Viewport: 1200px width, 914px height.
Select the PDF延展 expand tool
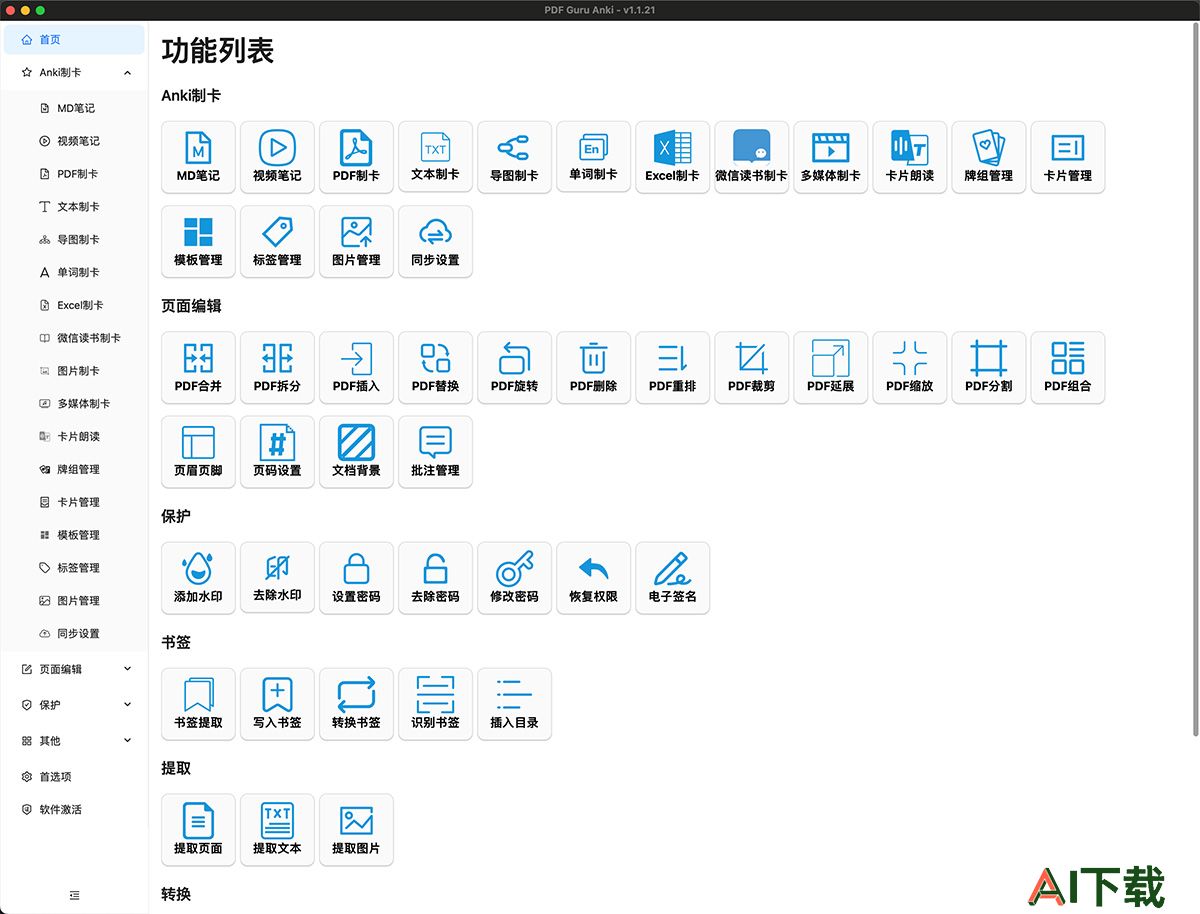pyautogui.click(x=830, y=367)
